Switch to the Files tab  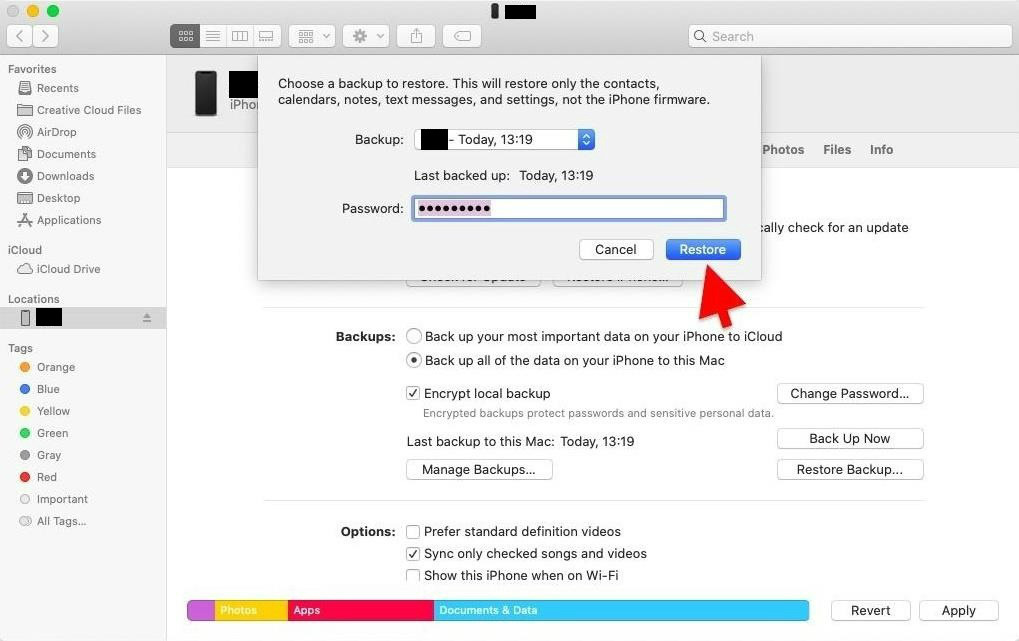tap(837, 150)
